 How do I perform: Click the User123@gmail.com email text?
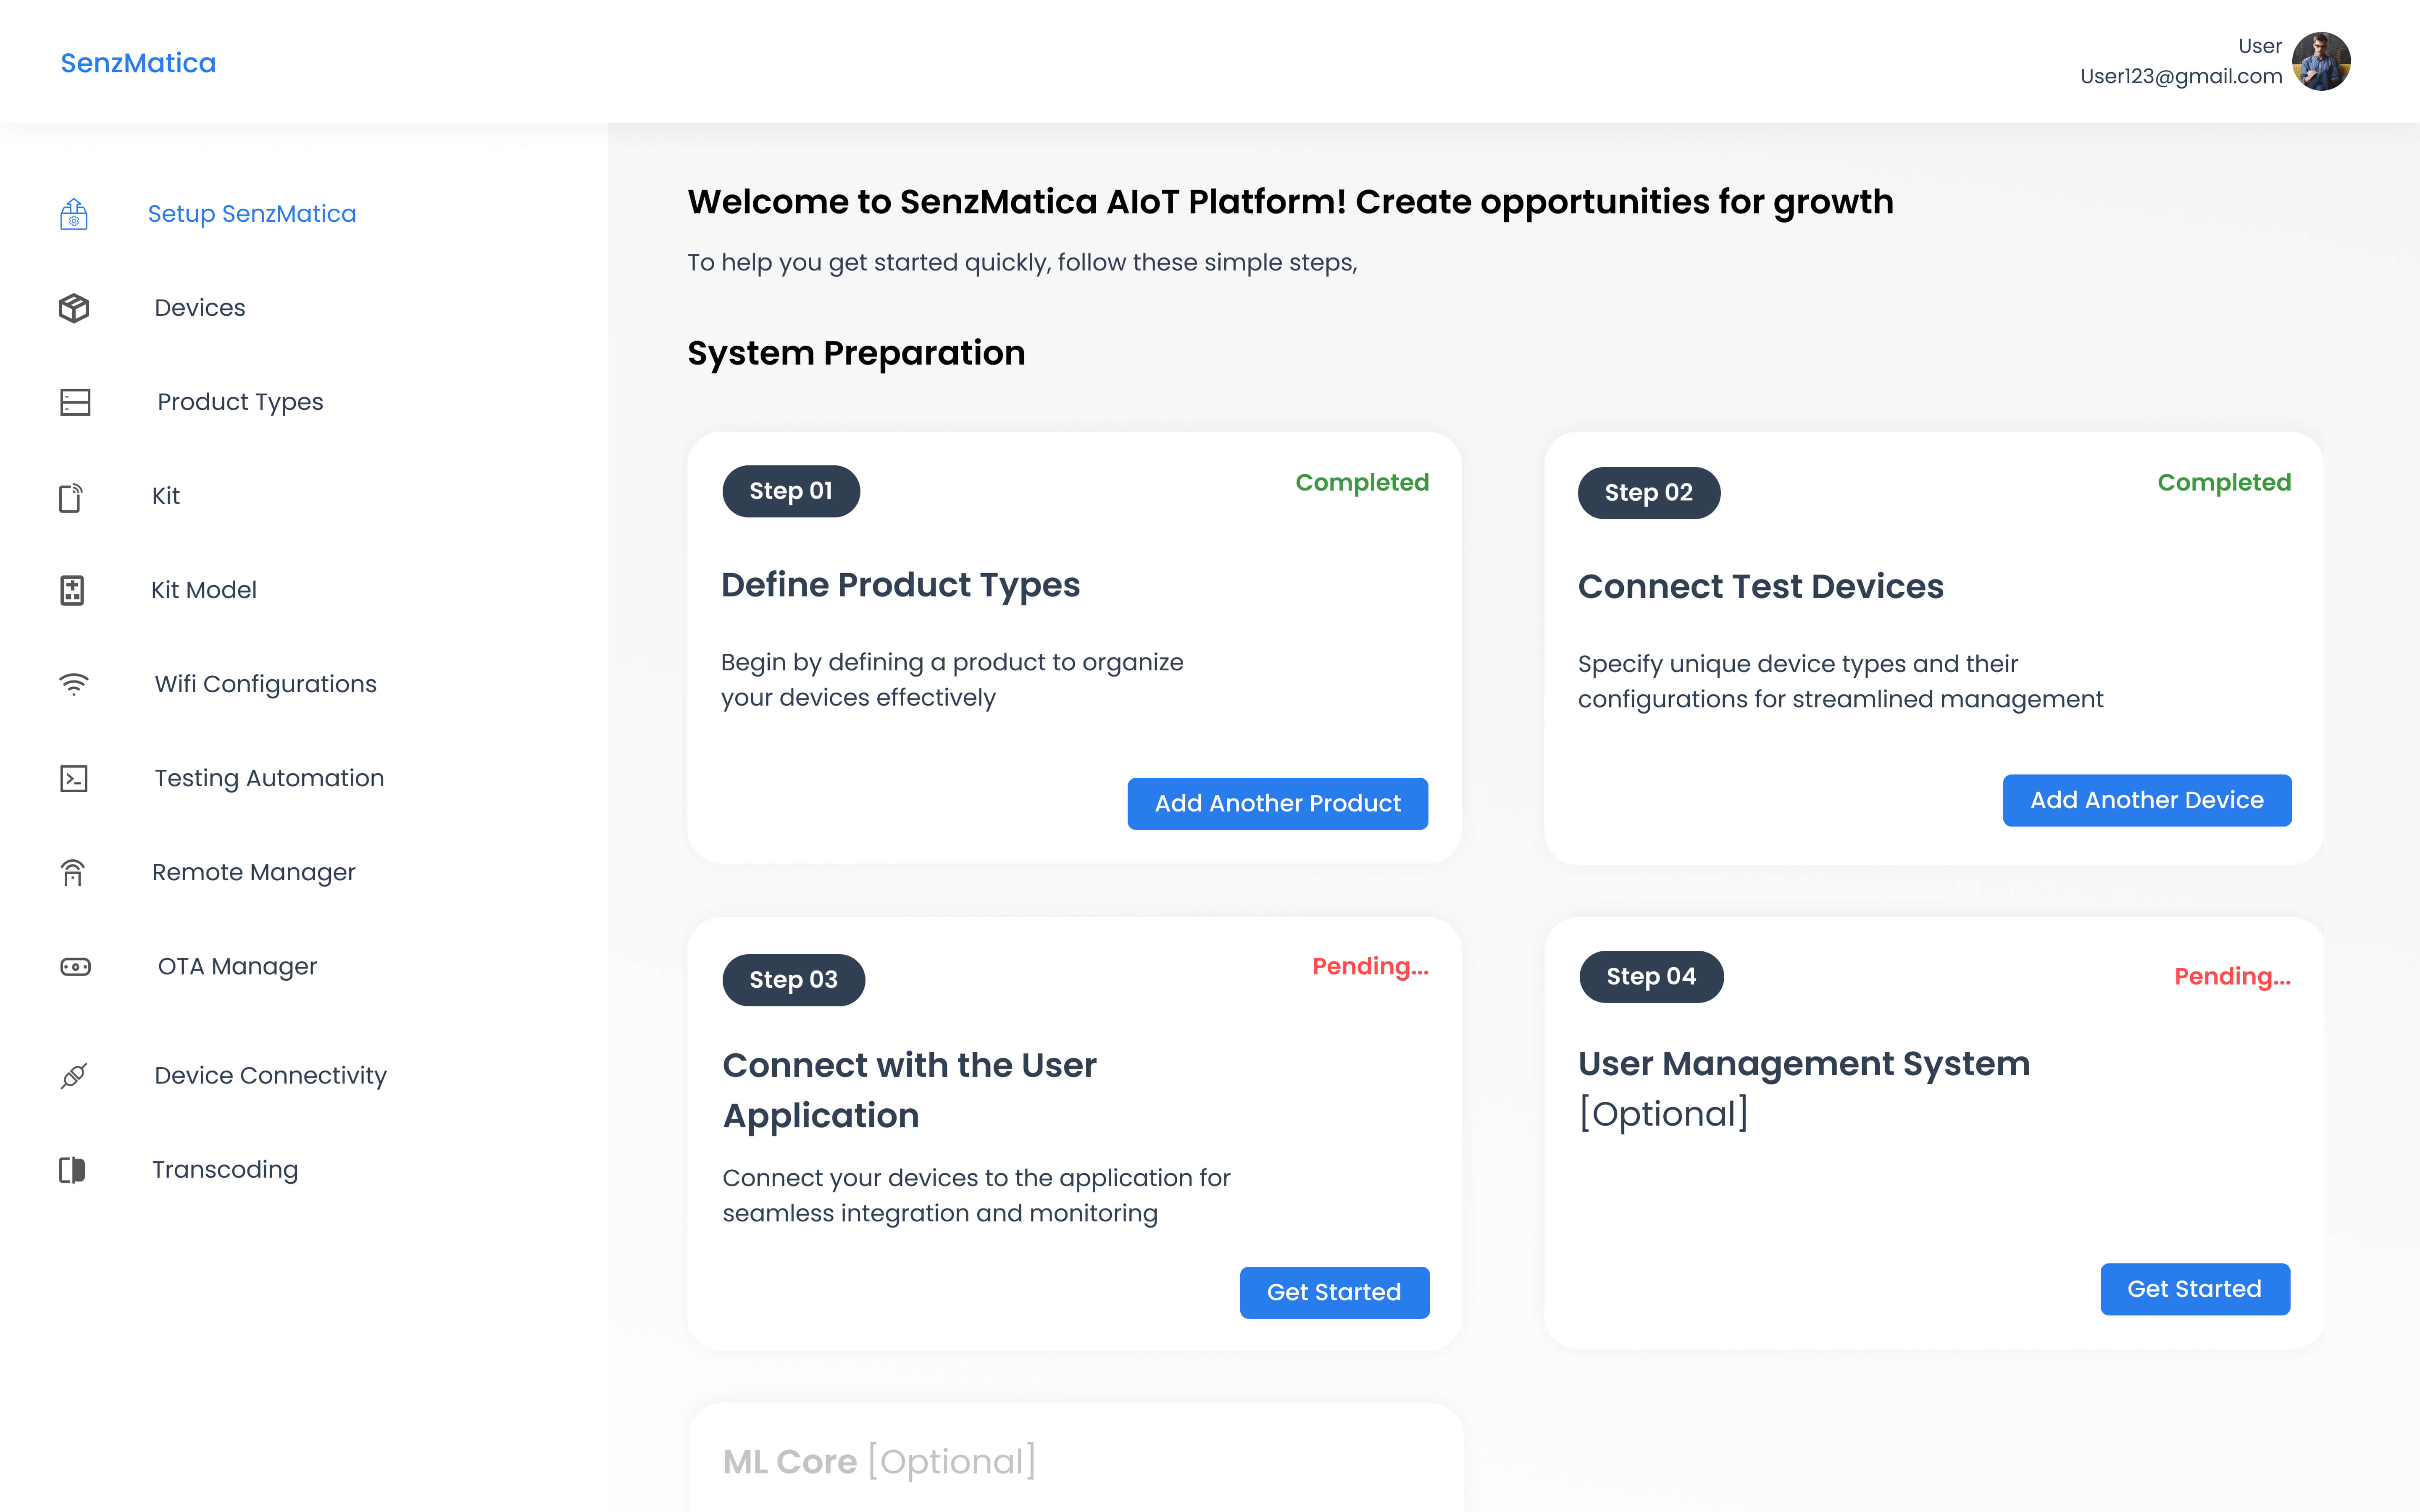click(2181, 76)
